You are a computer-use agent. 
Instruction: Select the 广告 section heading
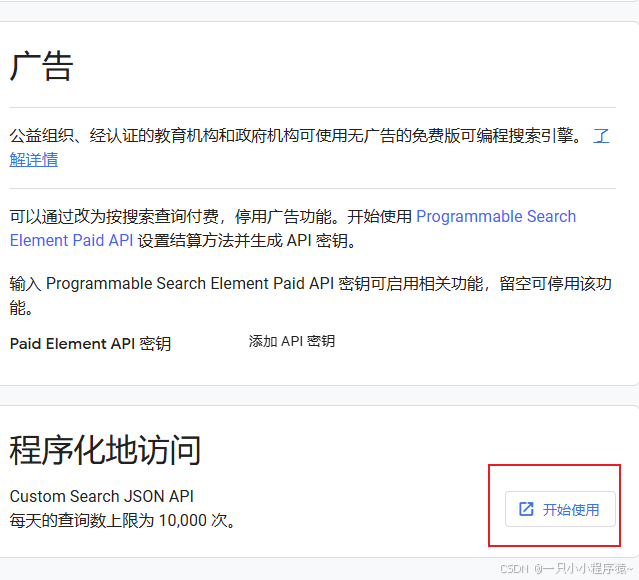pos(41,66)
